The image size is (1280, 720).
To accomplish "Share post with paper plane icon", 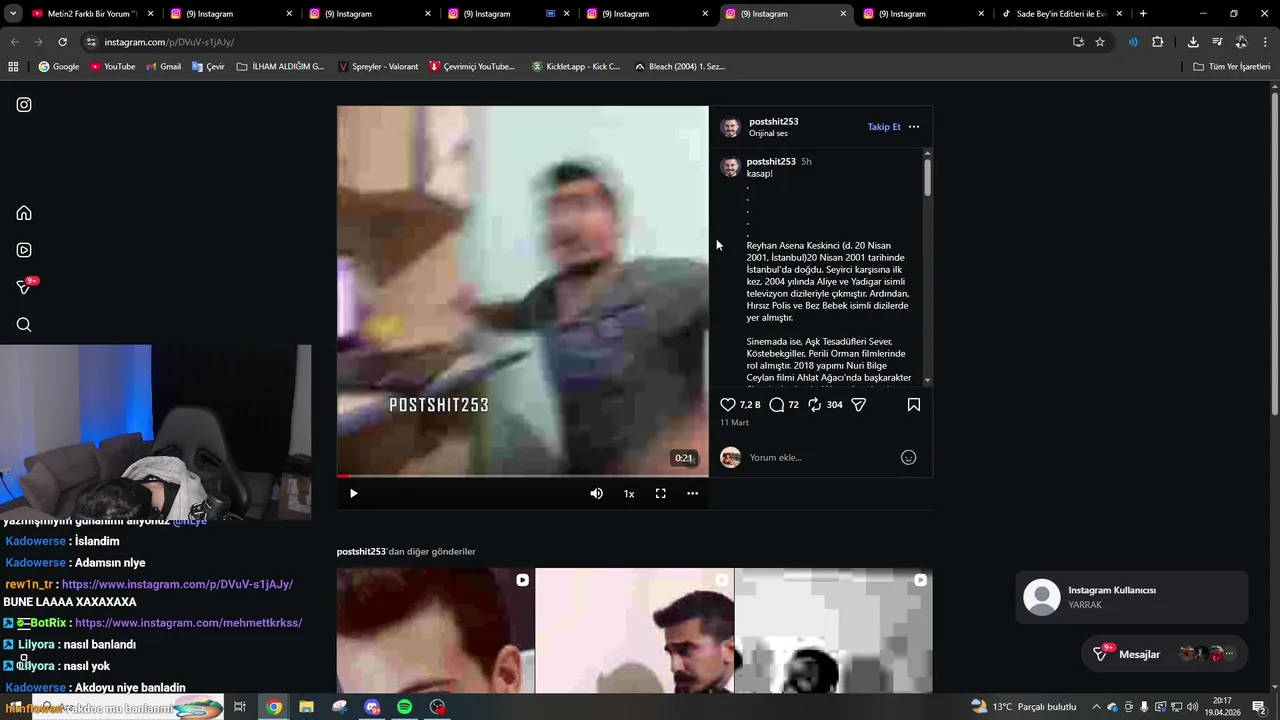I will (858, 405).
